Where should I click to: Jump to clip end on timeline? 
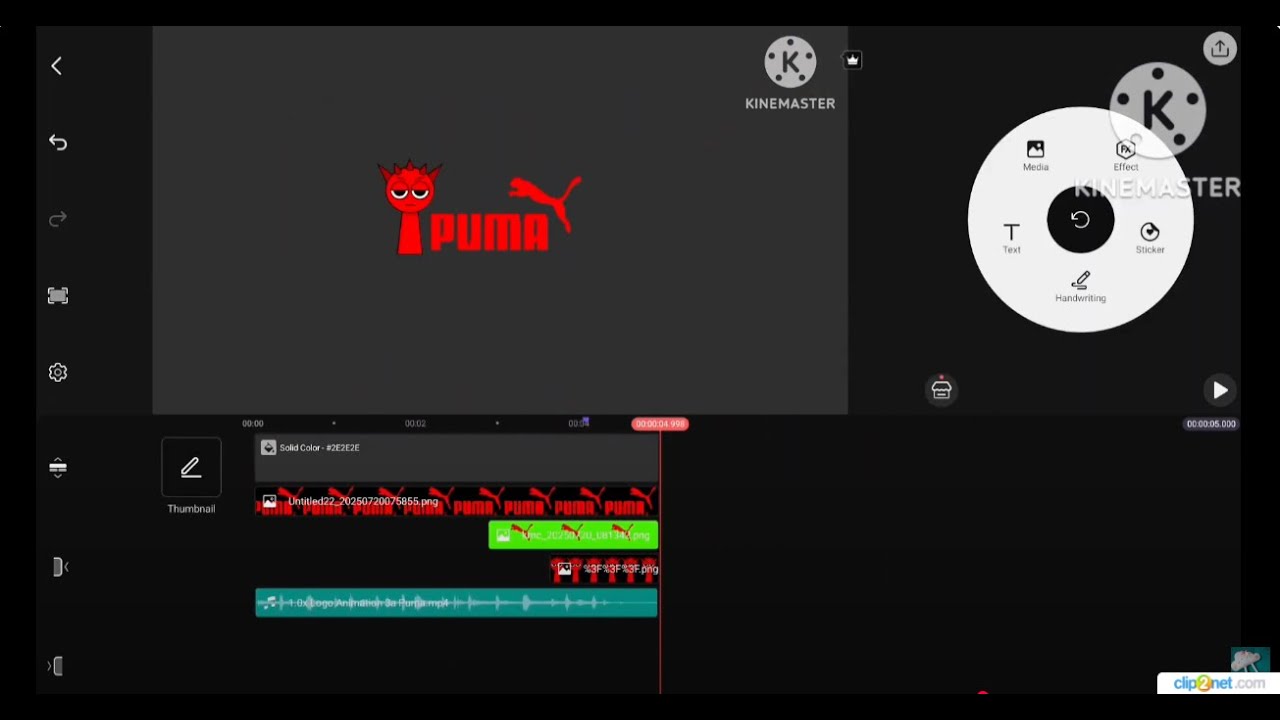[56, 666]
